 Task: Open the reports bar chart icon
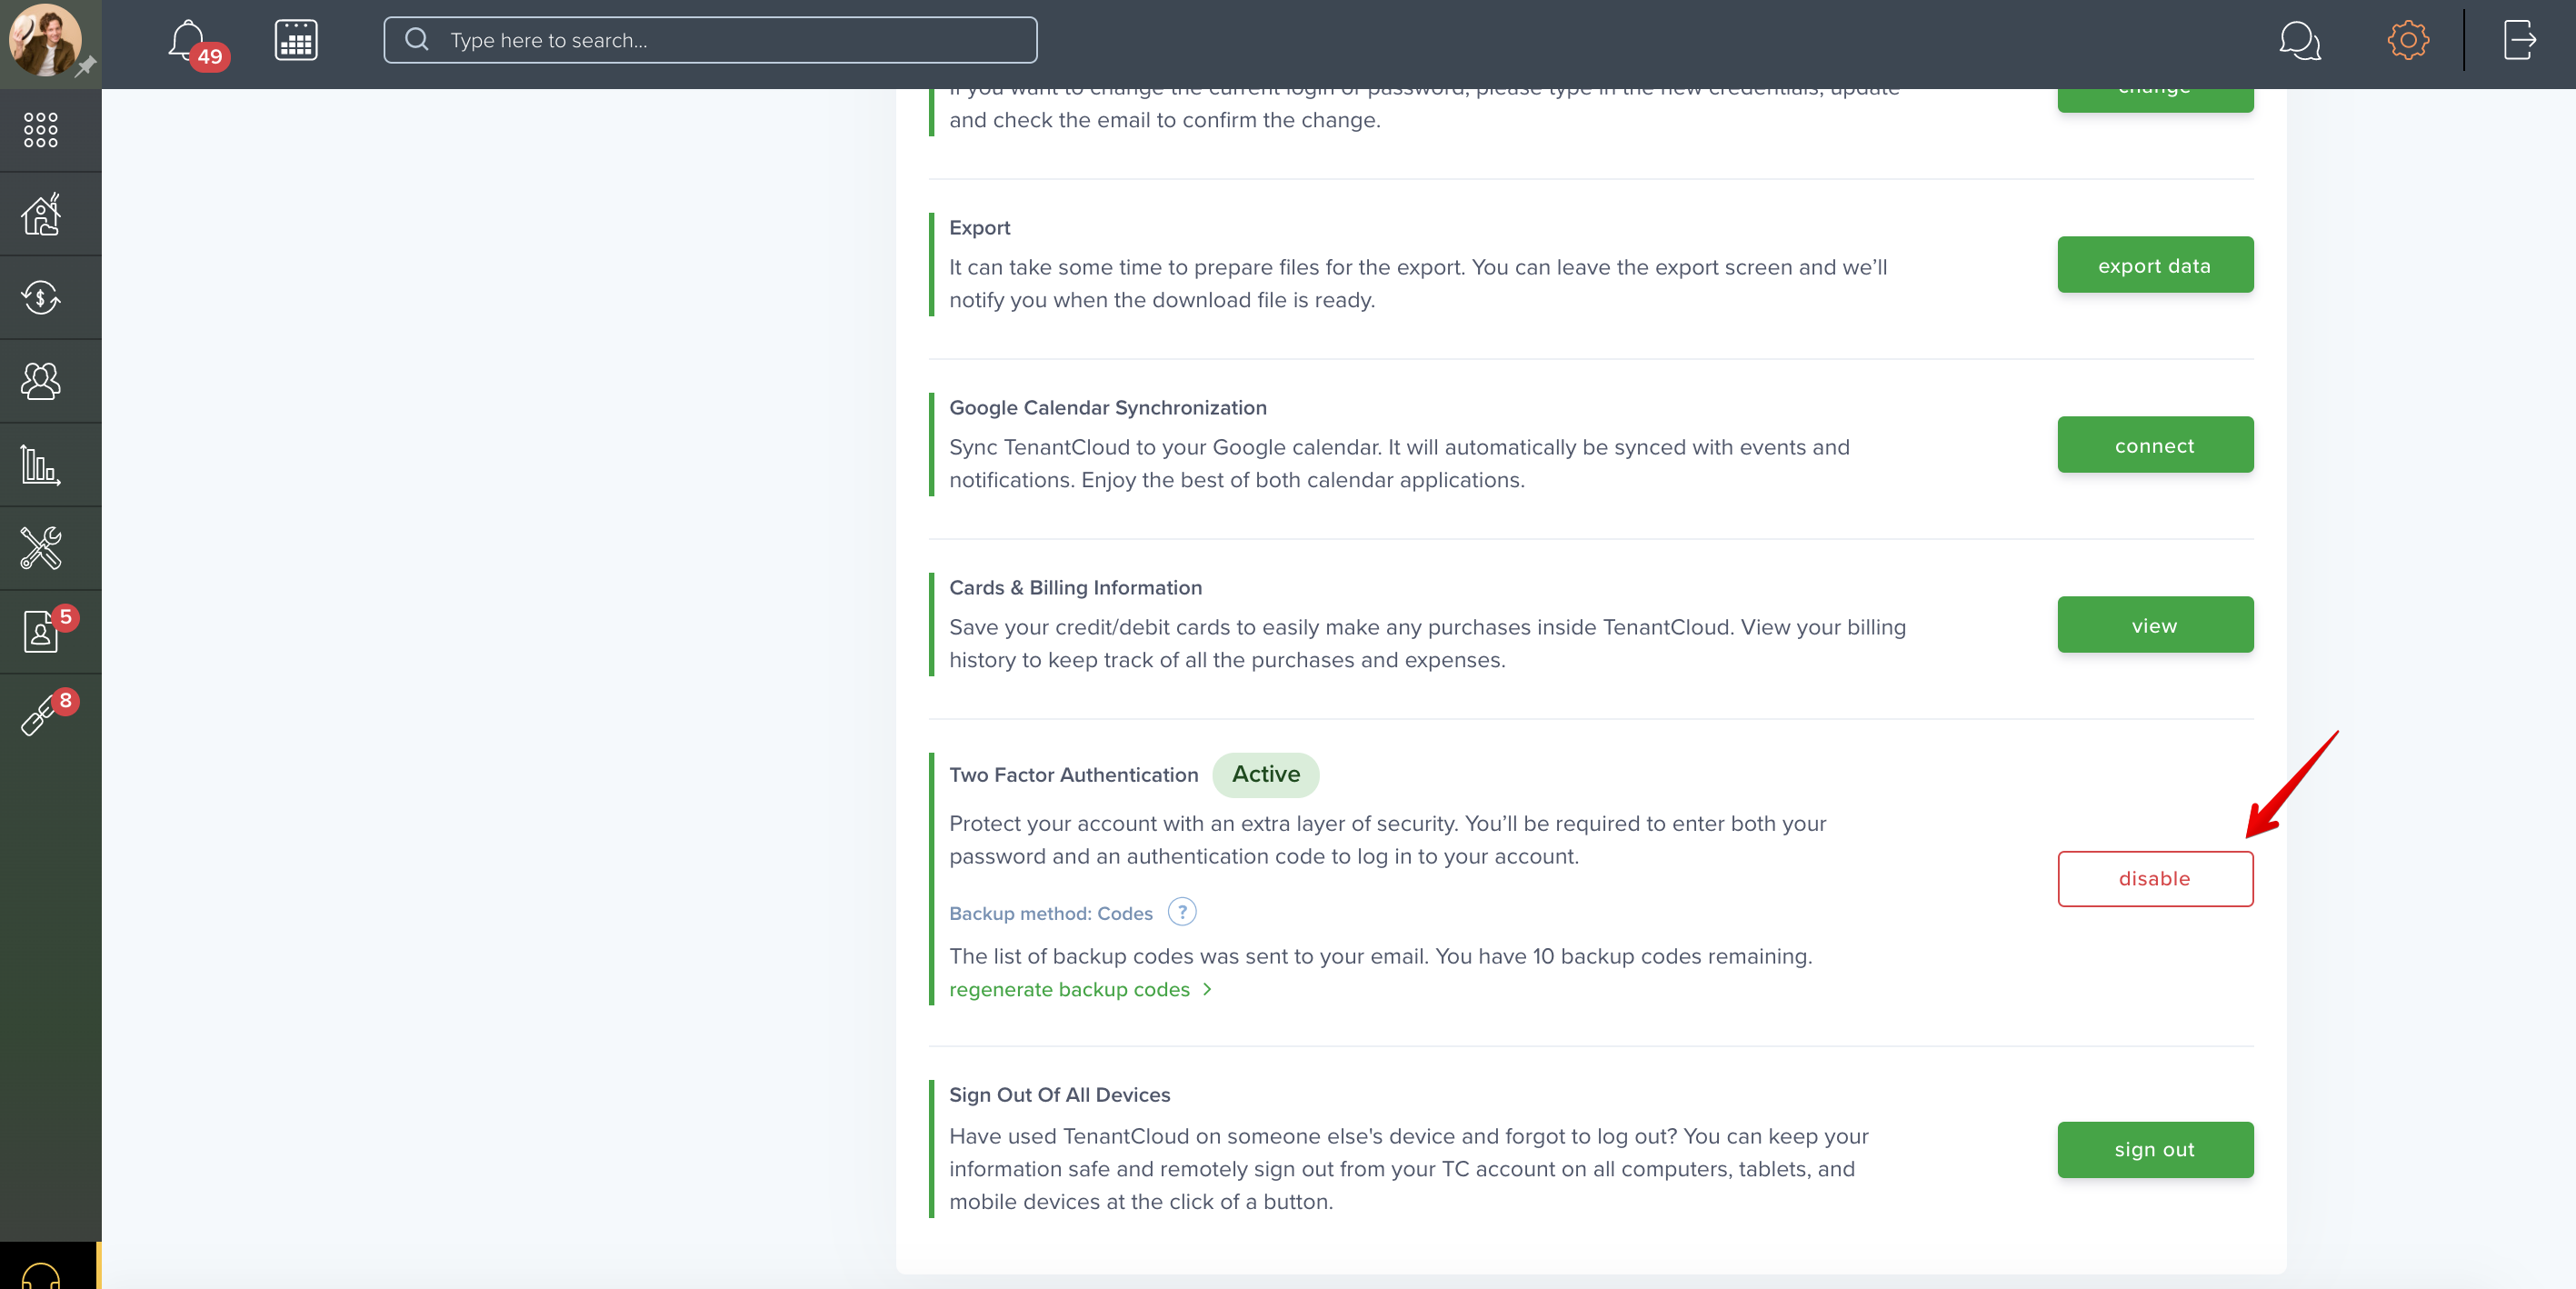pyautogui.click(x=41, y=465)
